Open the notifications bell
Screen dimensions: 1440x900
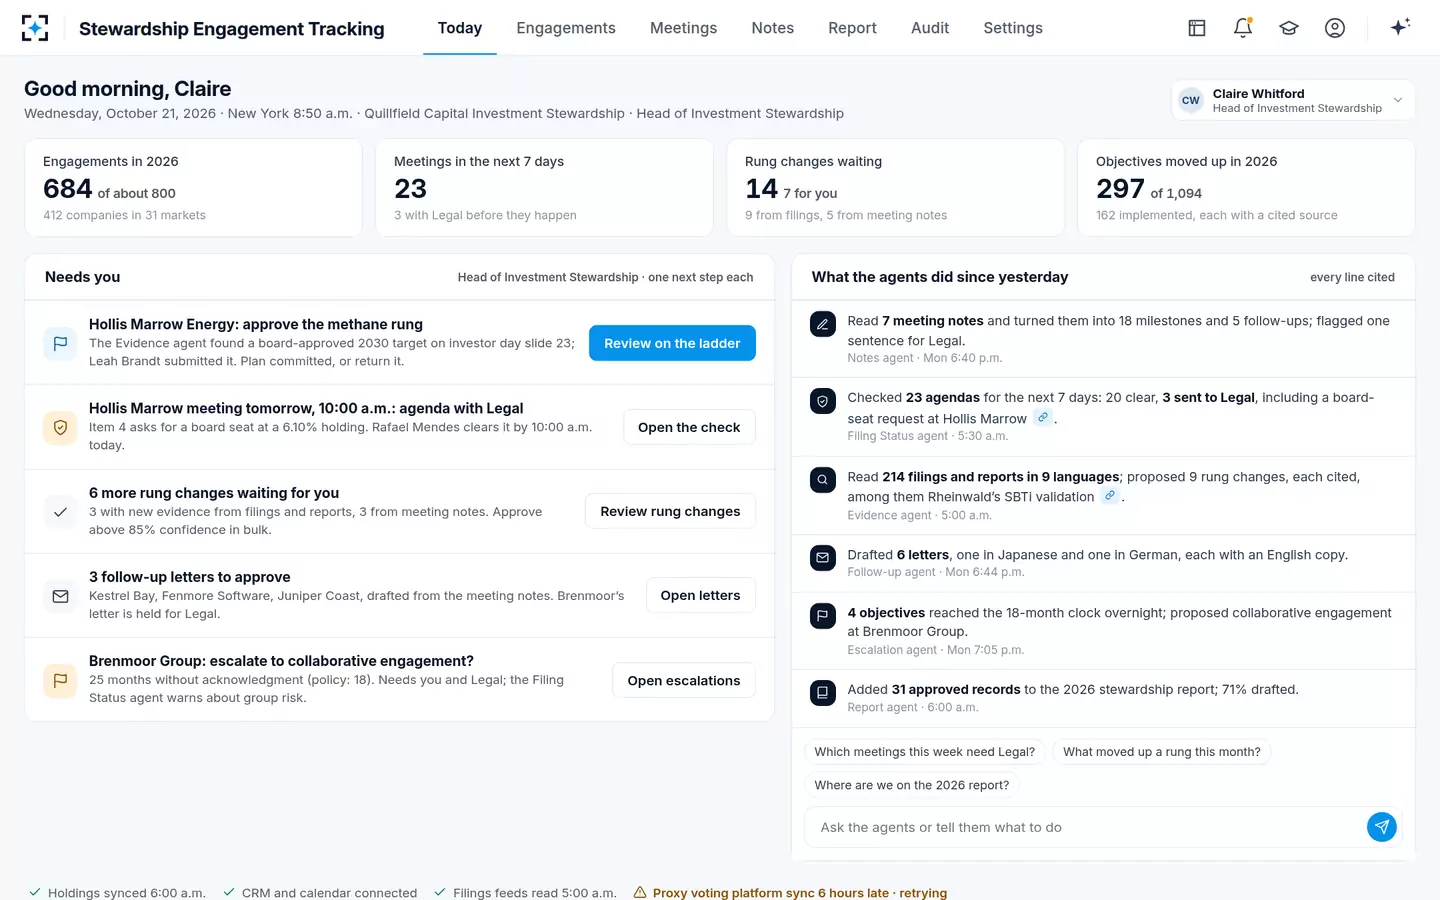1243,28
